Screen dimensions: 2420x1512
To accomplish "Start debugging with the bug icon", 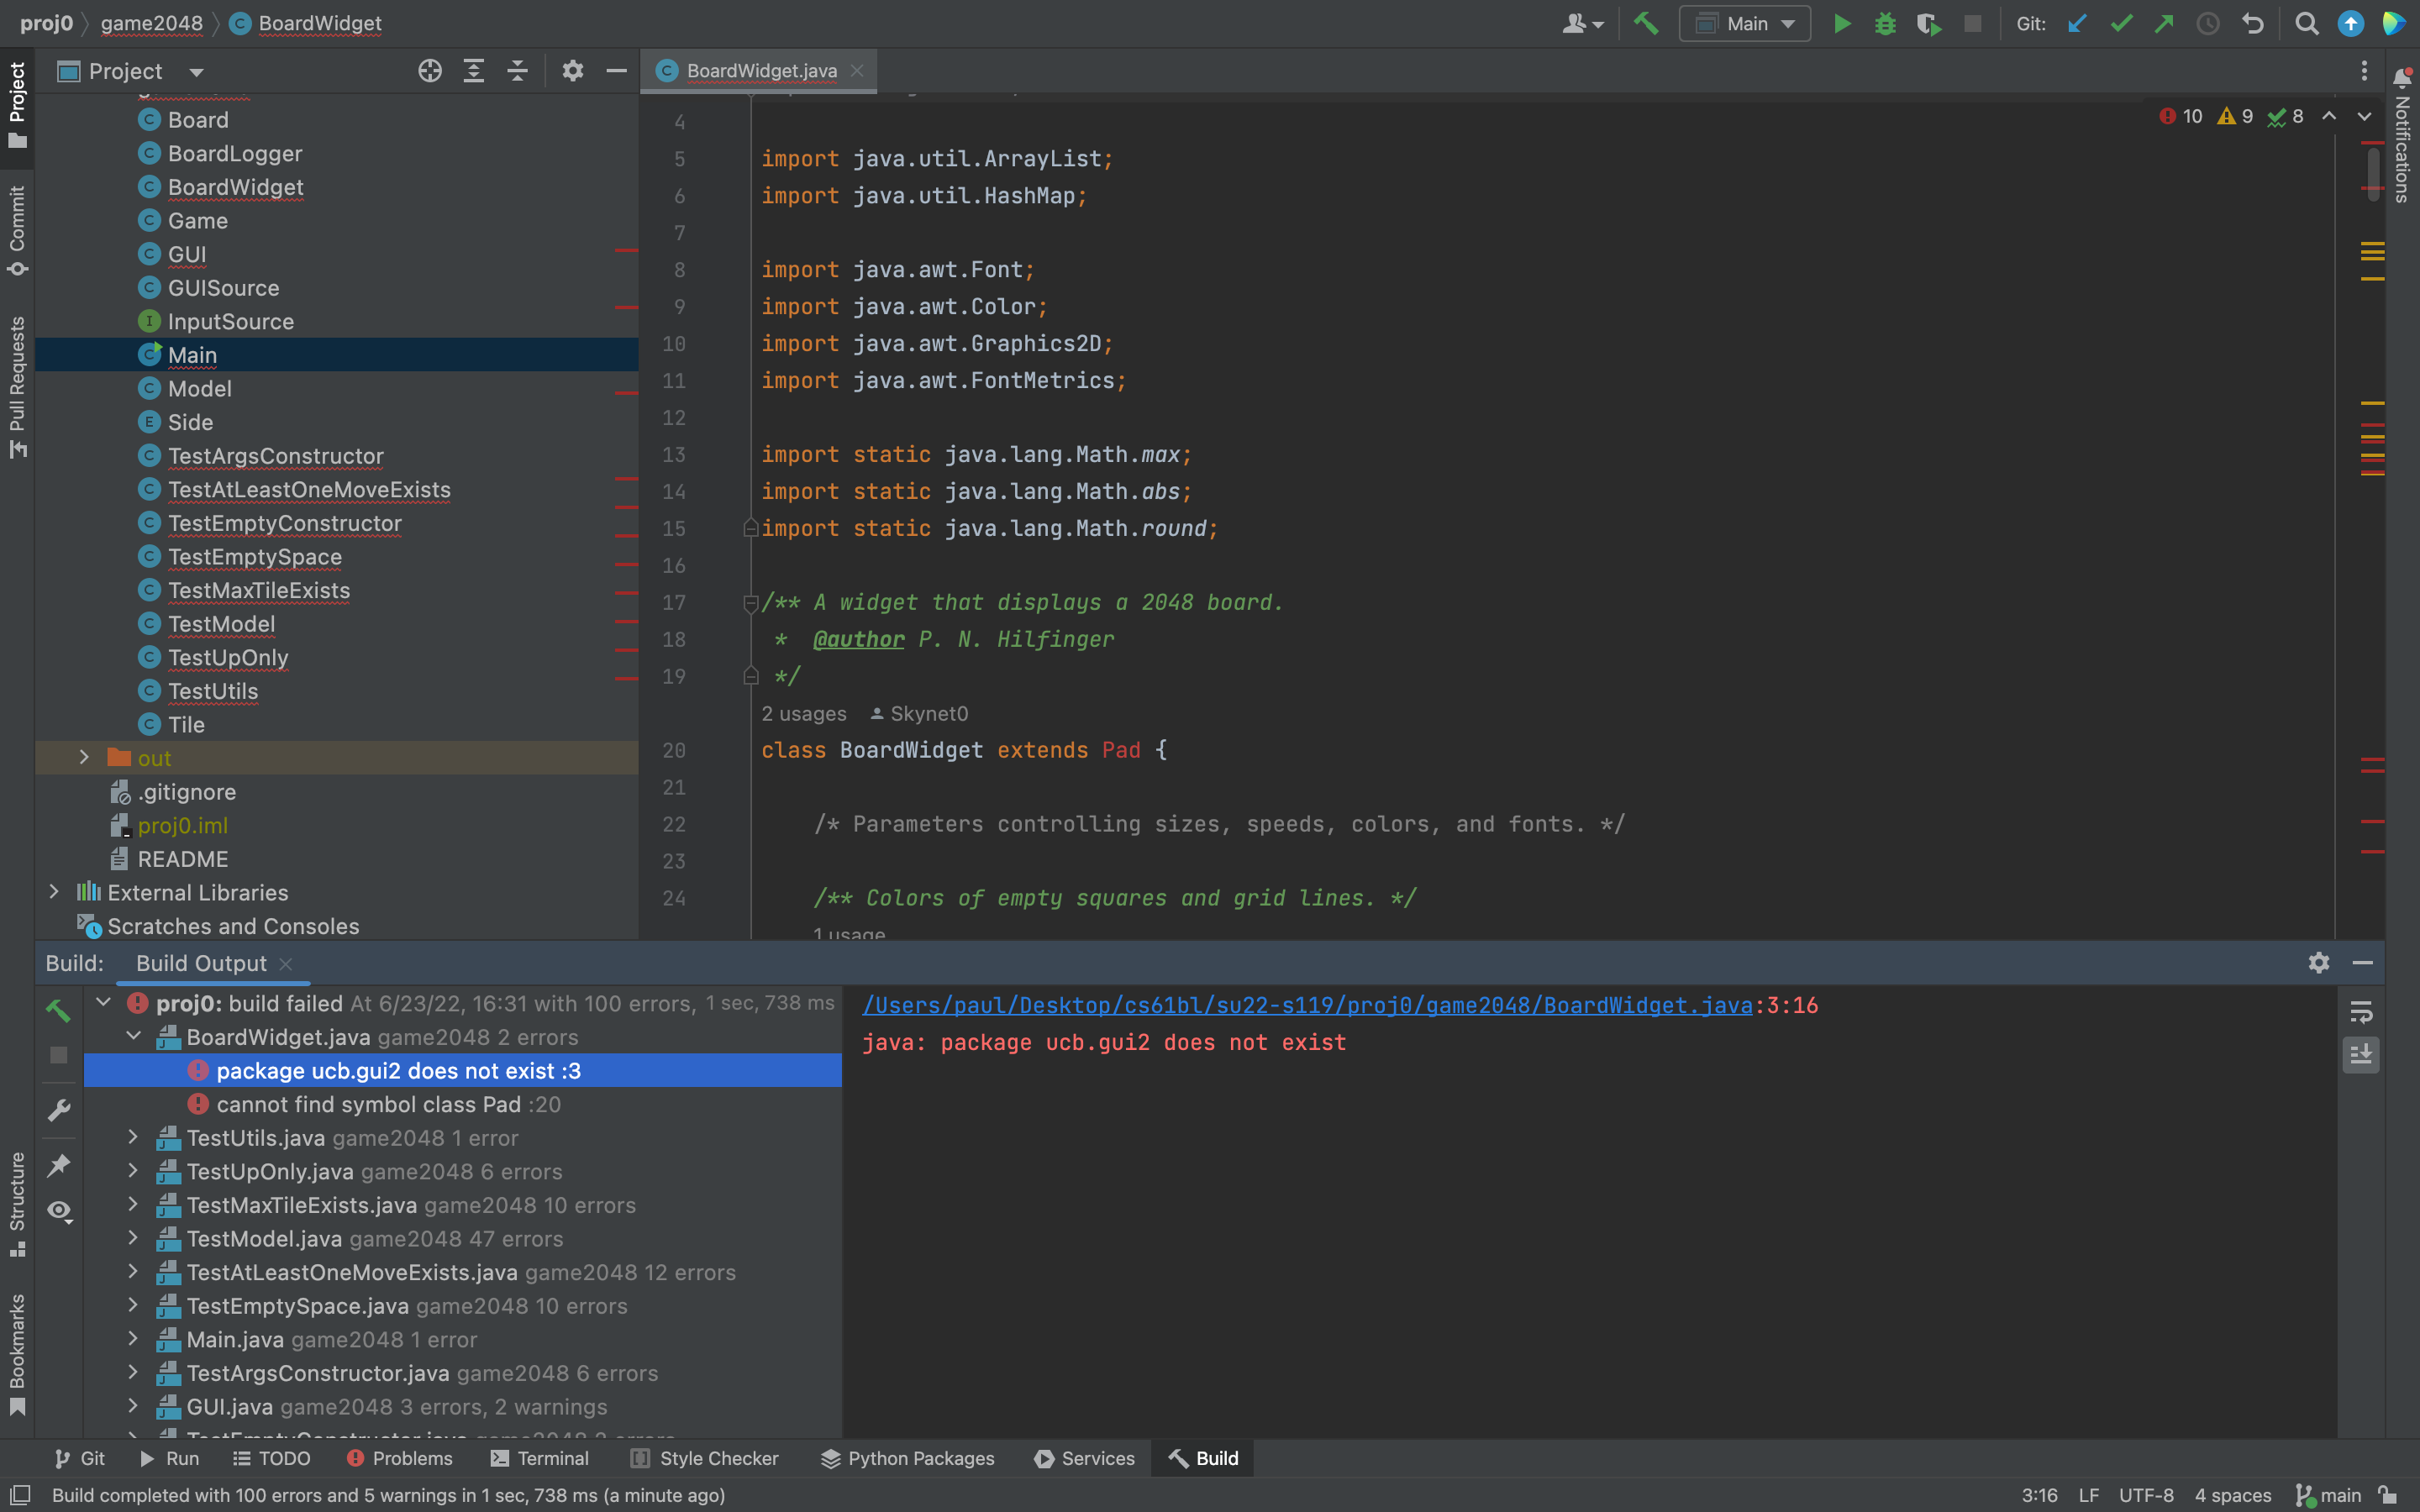I will pos(1885,23).
